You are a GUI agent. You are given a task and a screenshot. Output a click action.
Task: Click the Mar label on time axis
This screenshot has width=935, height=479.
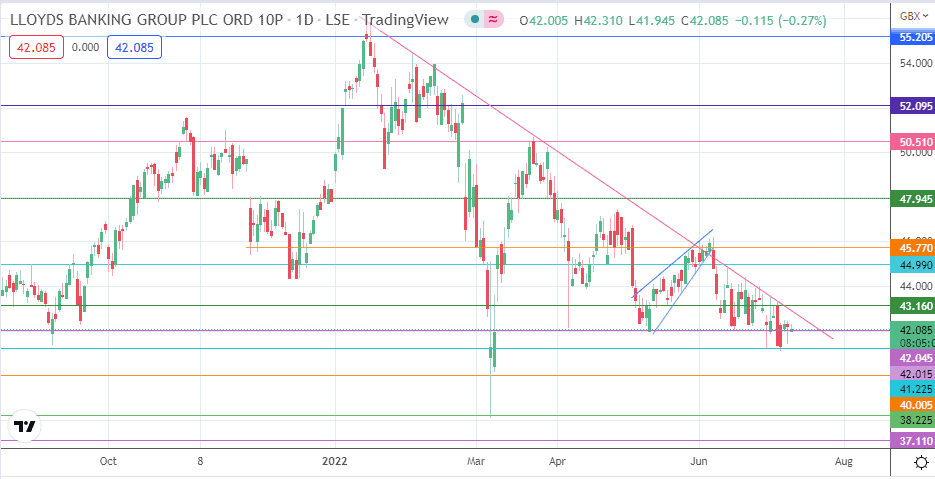pyautogui.click(x=476, y=461)
